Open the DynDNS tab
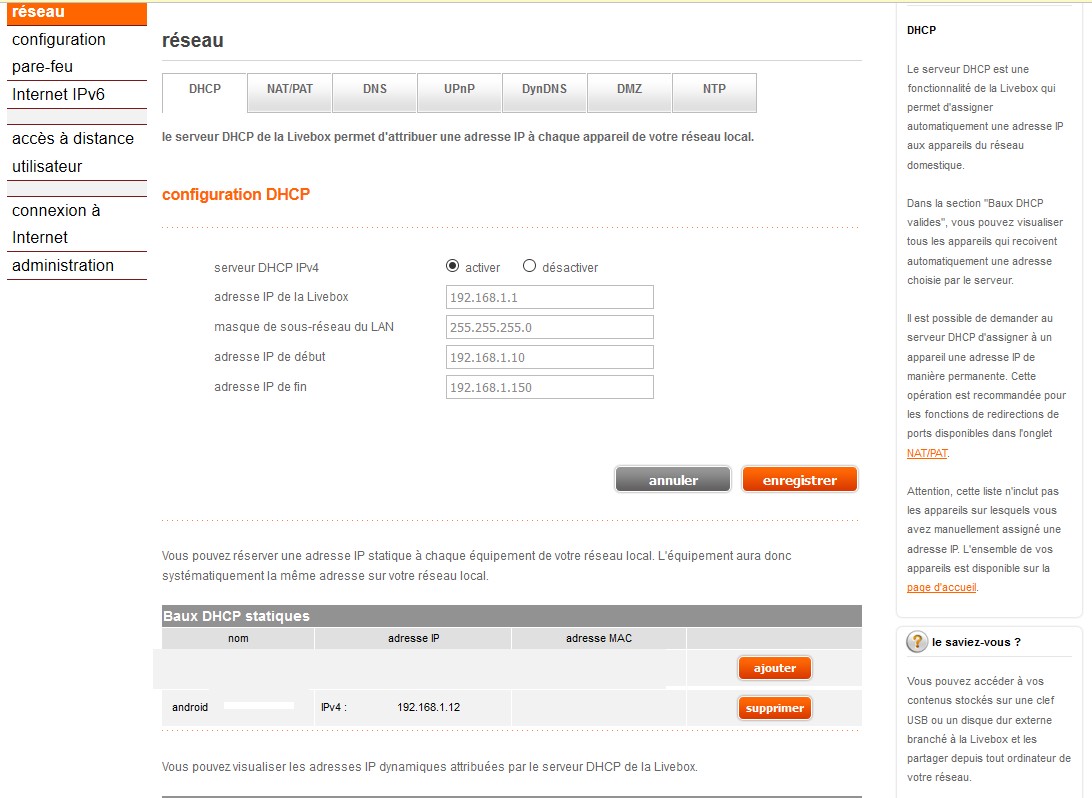Screen dimensions: 1092x798 coord(544,91)
